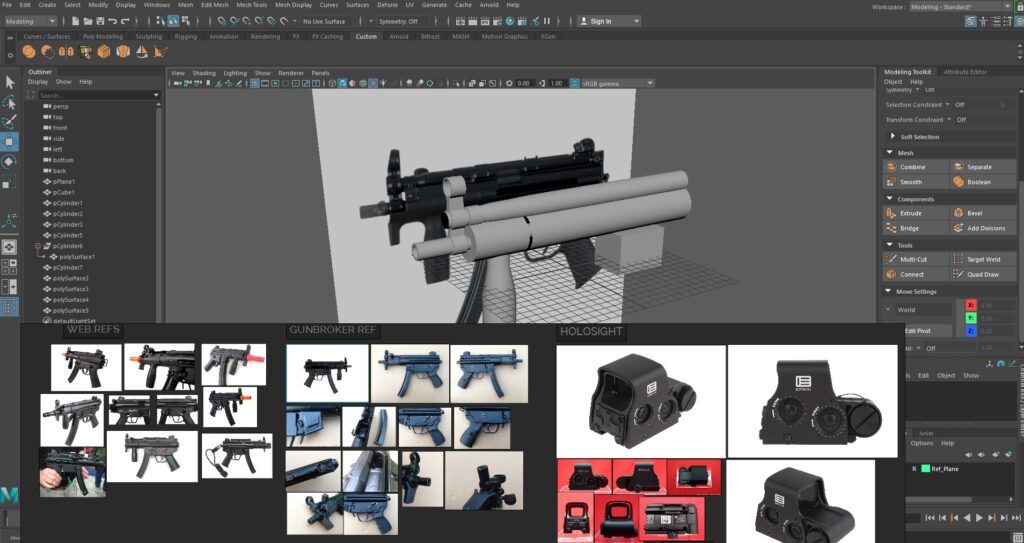Click Smooth in the Mesh section
Screen dimensions: 1024x543
[916, 182]
